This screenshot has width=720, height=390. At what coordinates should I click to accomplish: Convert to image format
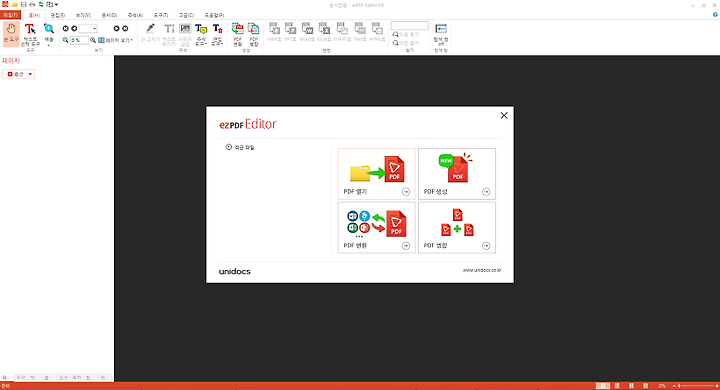pos(342,33)
